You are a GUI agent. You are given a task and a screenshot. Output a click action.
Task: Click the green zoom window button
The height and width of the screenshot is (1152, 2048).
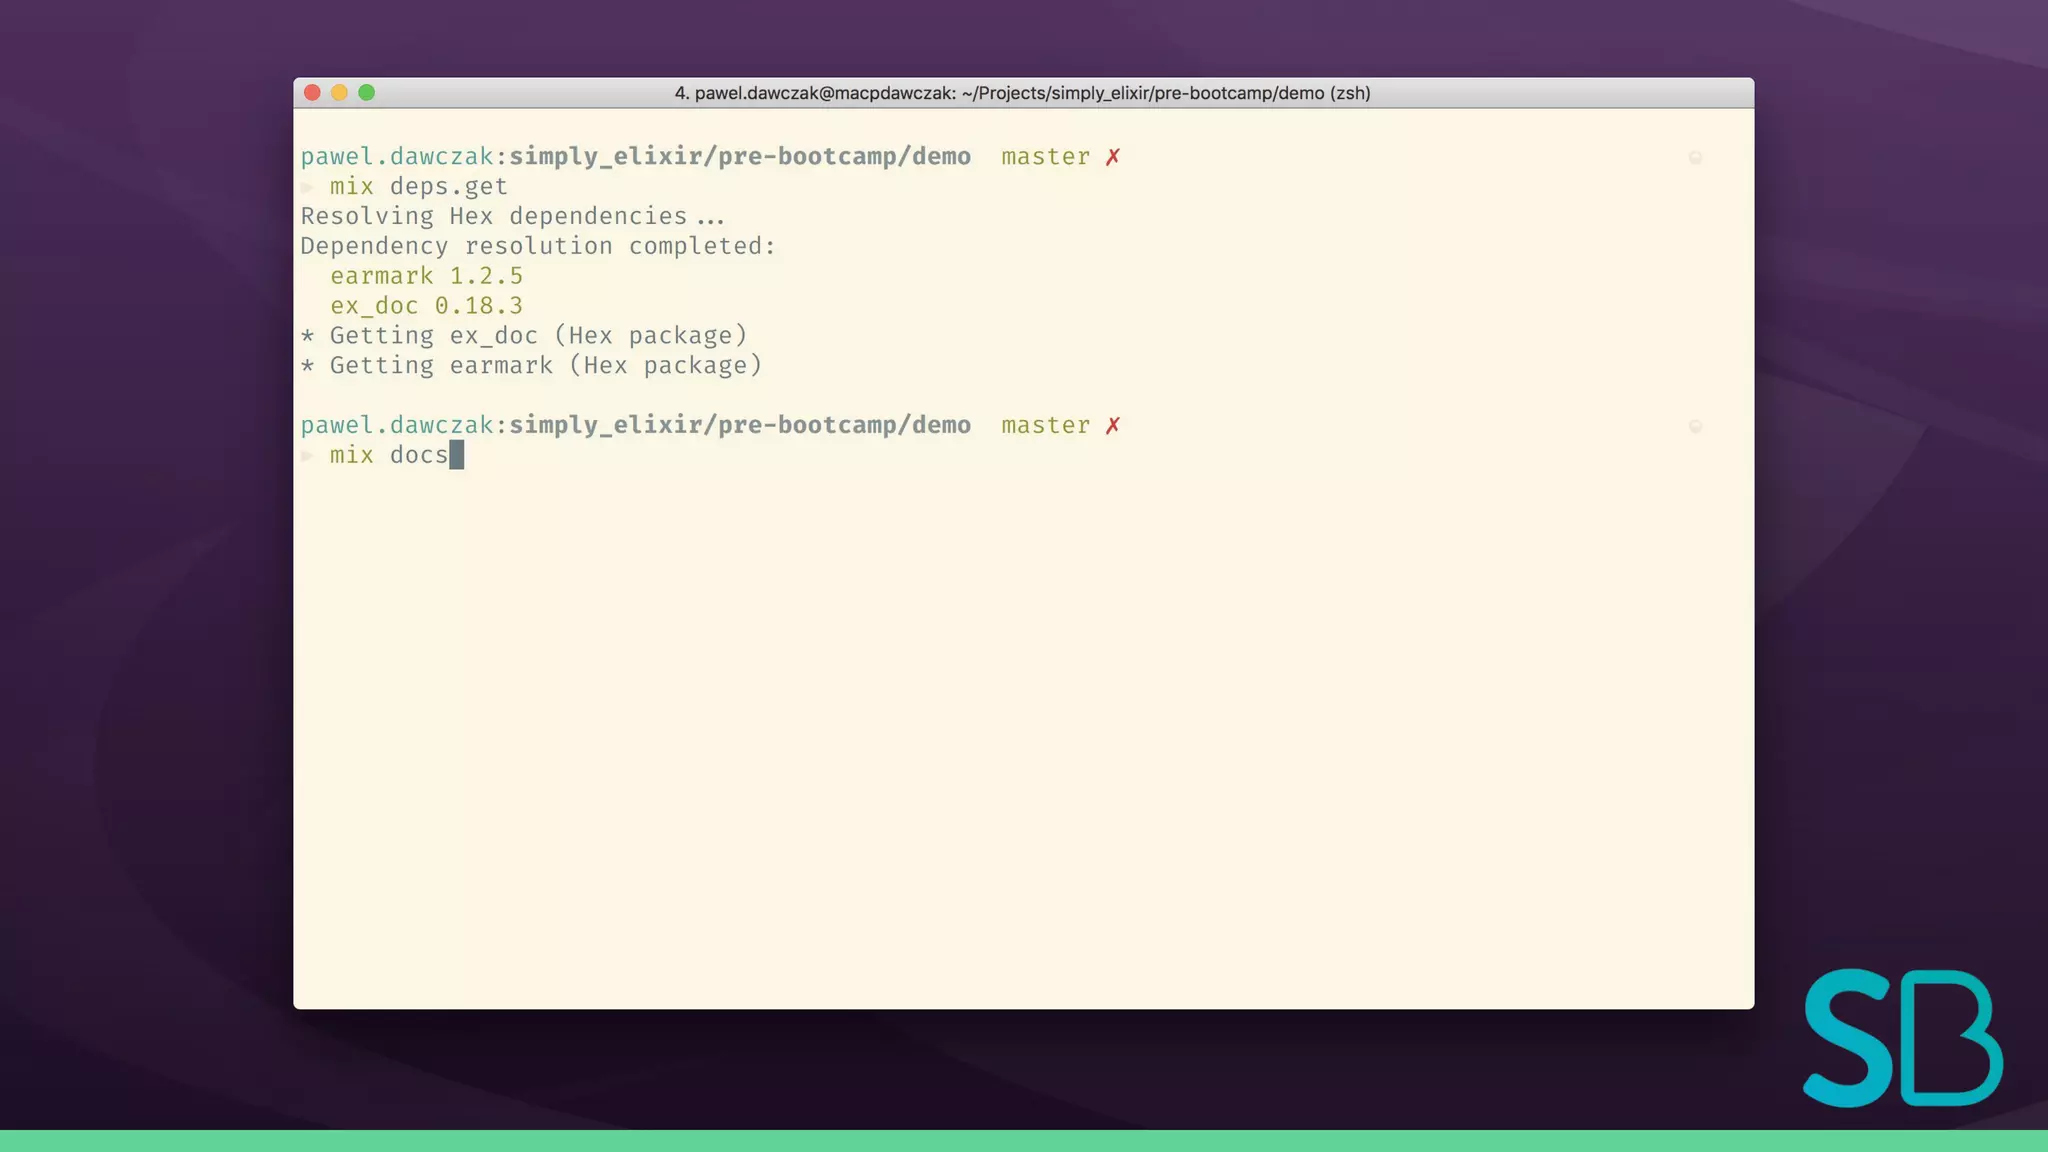coord(367,93)
